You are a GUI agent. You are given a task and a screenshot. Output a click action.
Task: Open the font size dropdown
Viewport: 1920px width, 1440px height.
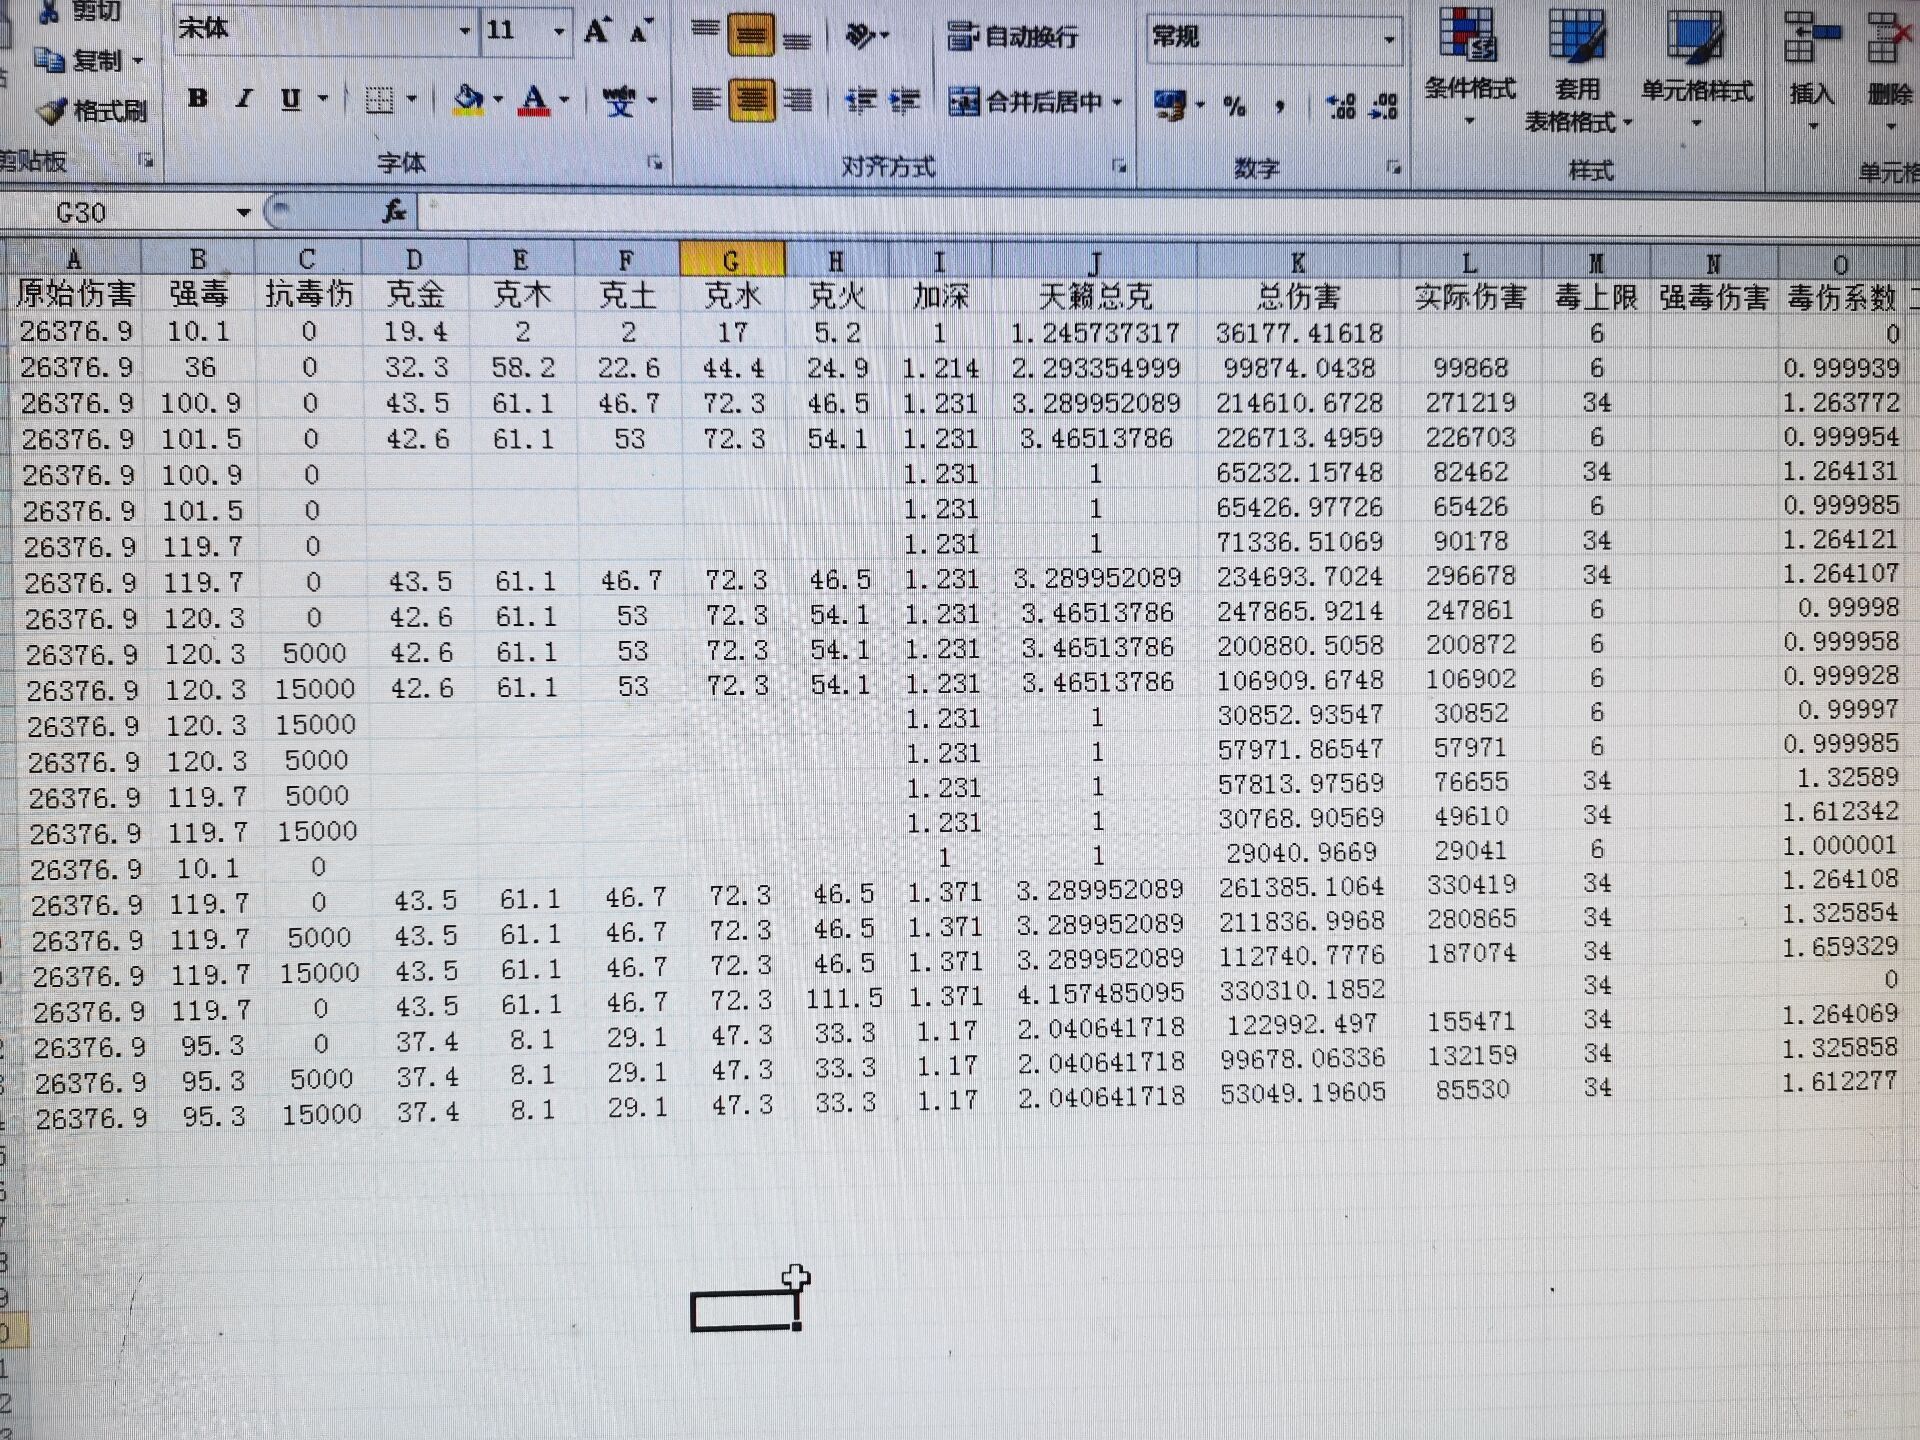pos(559,31)
